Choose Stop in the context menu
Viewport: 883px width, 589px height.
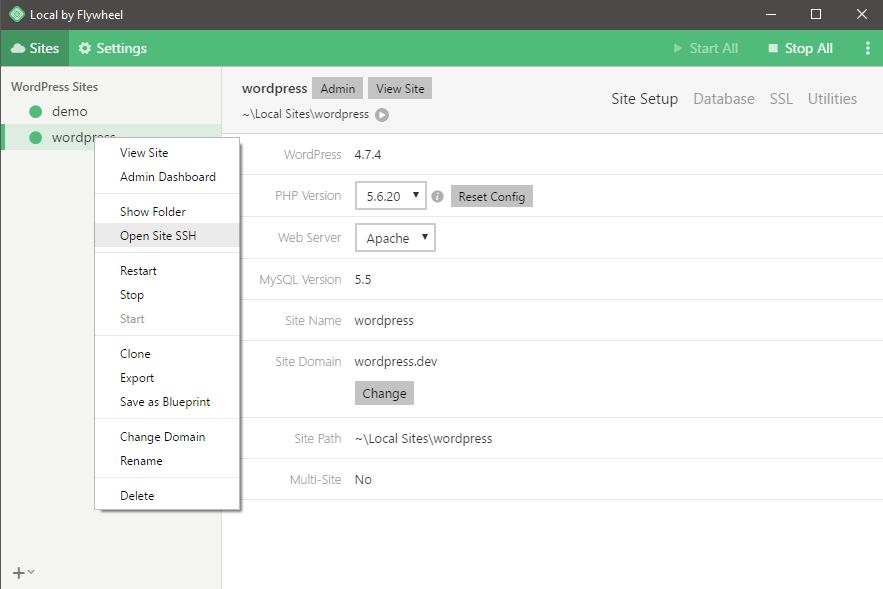click(167, 295)
